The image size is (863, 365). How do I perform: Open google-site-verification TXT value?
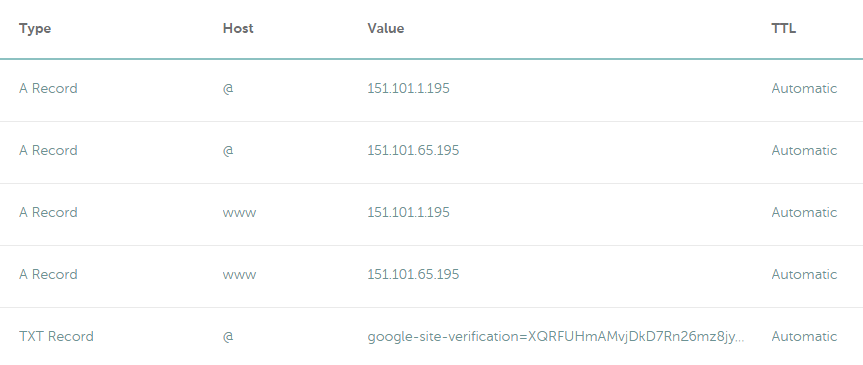[556, 336]
